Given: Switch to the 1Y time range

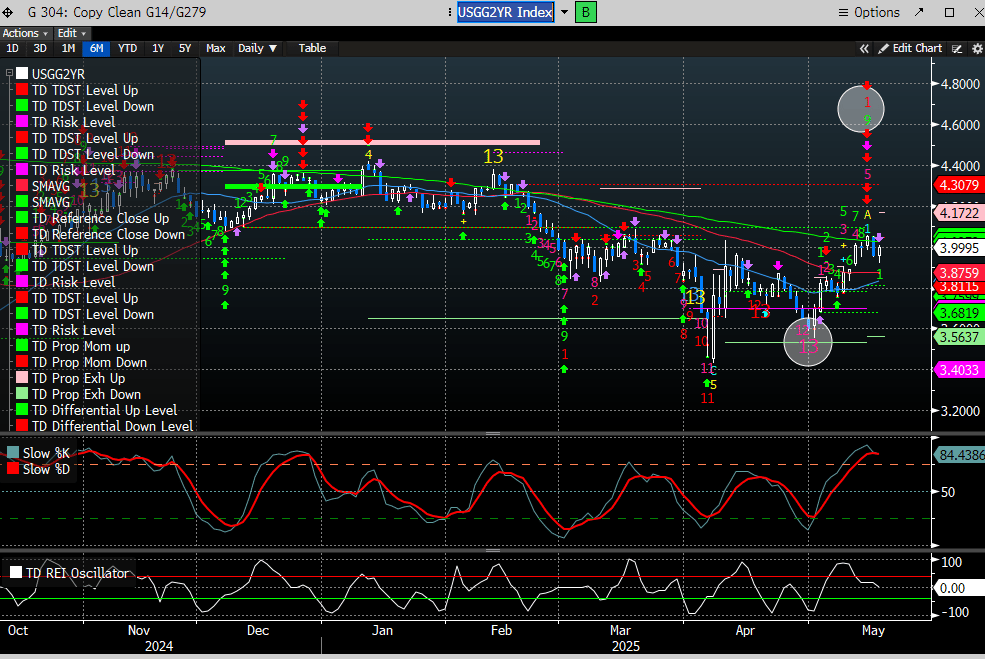Looking at the screenshot, I should click(x=158, y=48).
